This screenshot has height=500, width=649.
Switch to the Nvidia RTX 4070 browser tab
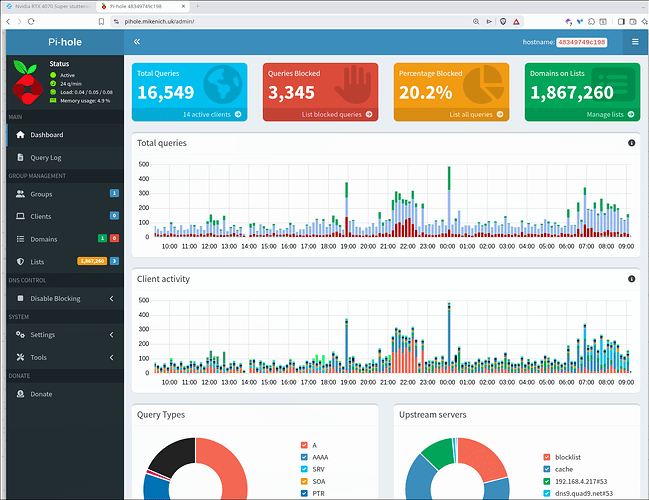49,6
